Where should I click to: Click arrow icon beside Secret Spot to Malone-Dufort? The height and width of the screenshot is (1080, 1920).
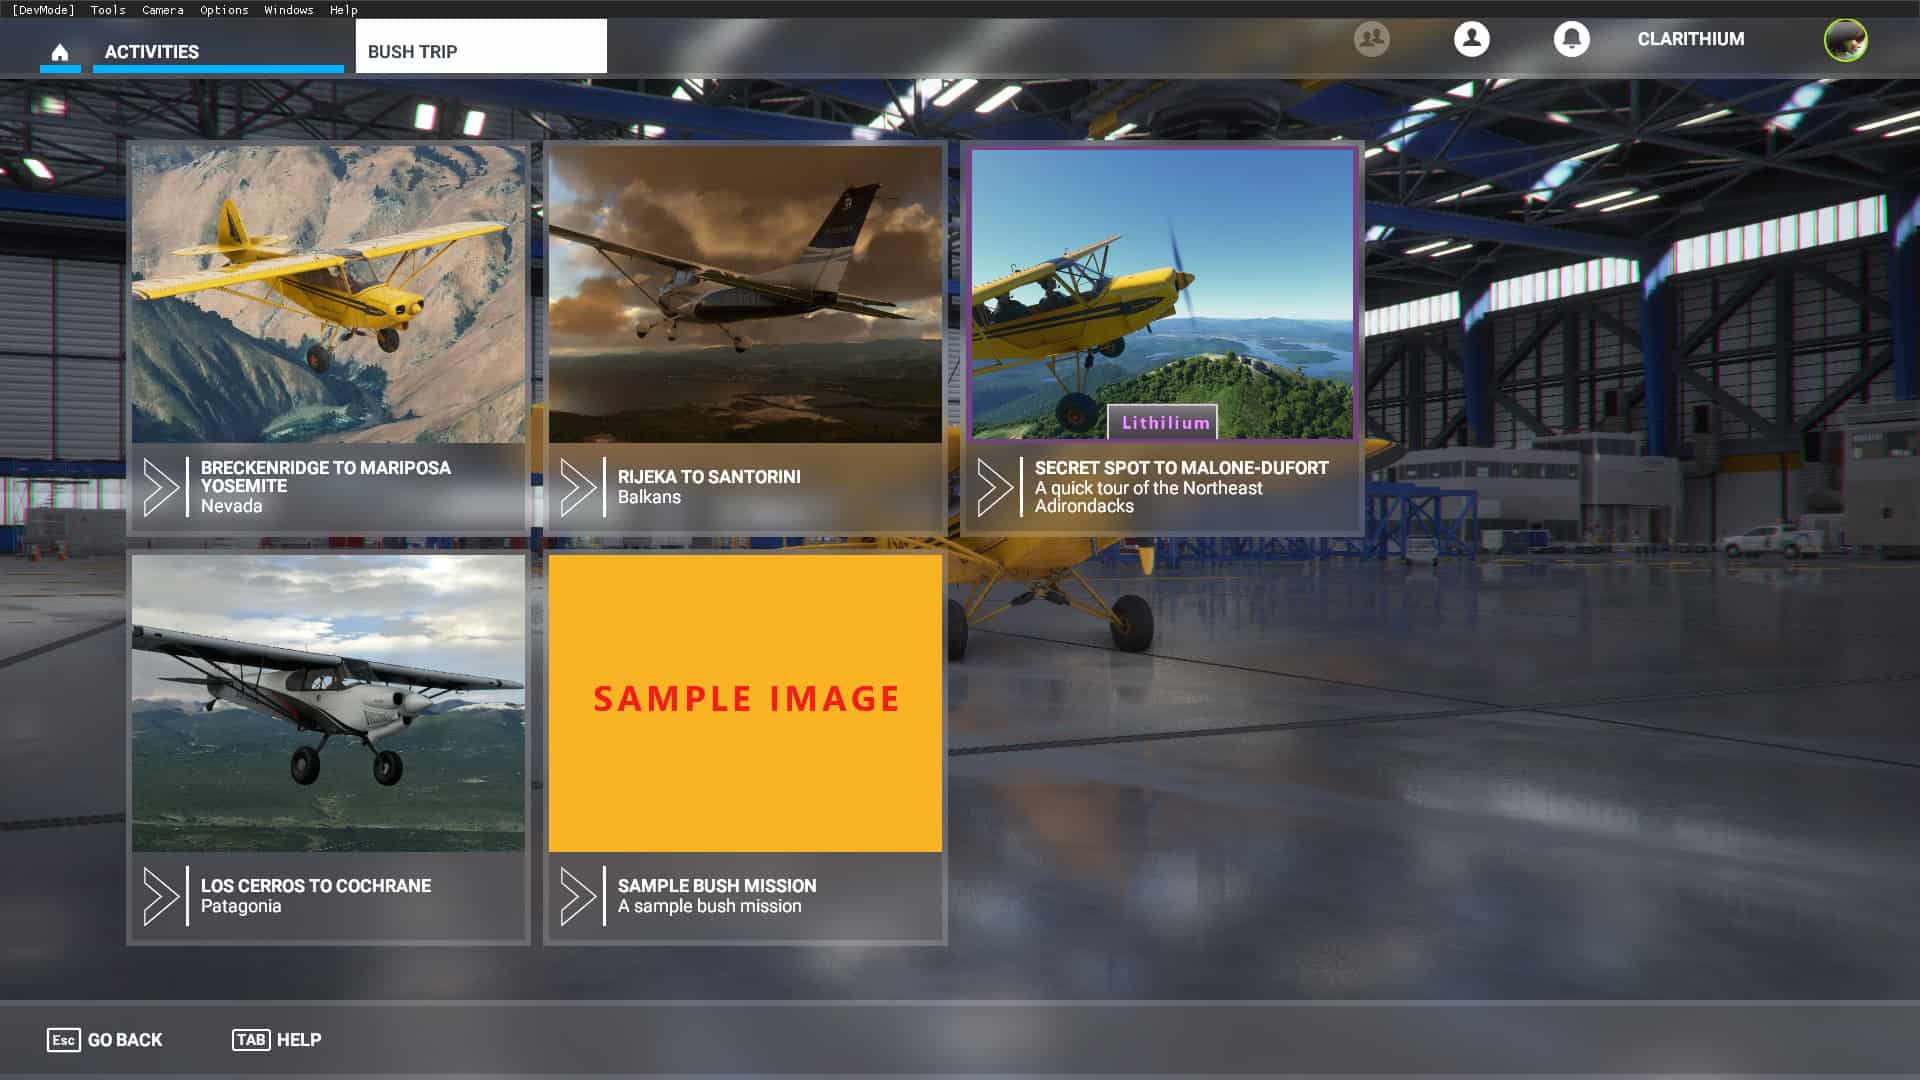click(x=995, y=487)
